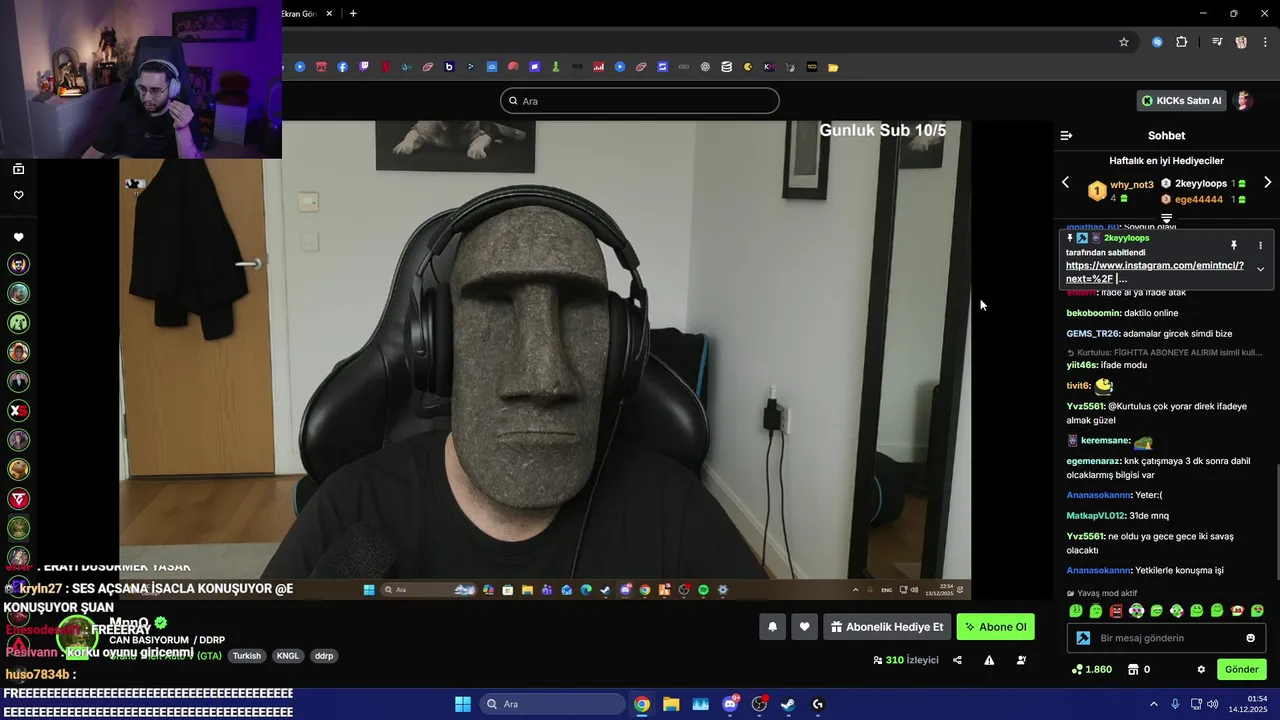
Task: Open the user list icon beside report
Action: [x=1021, y=660]
